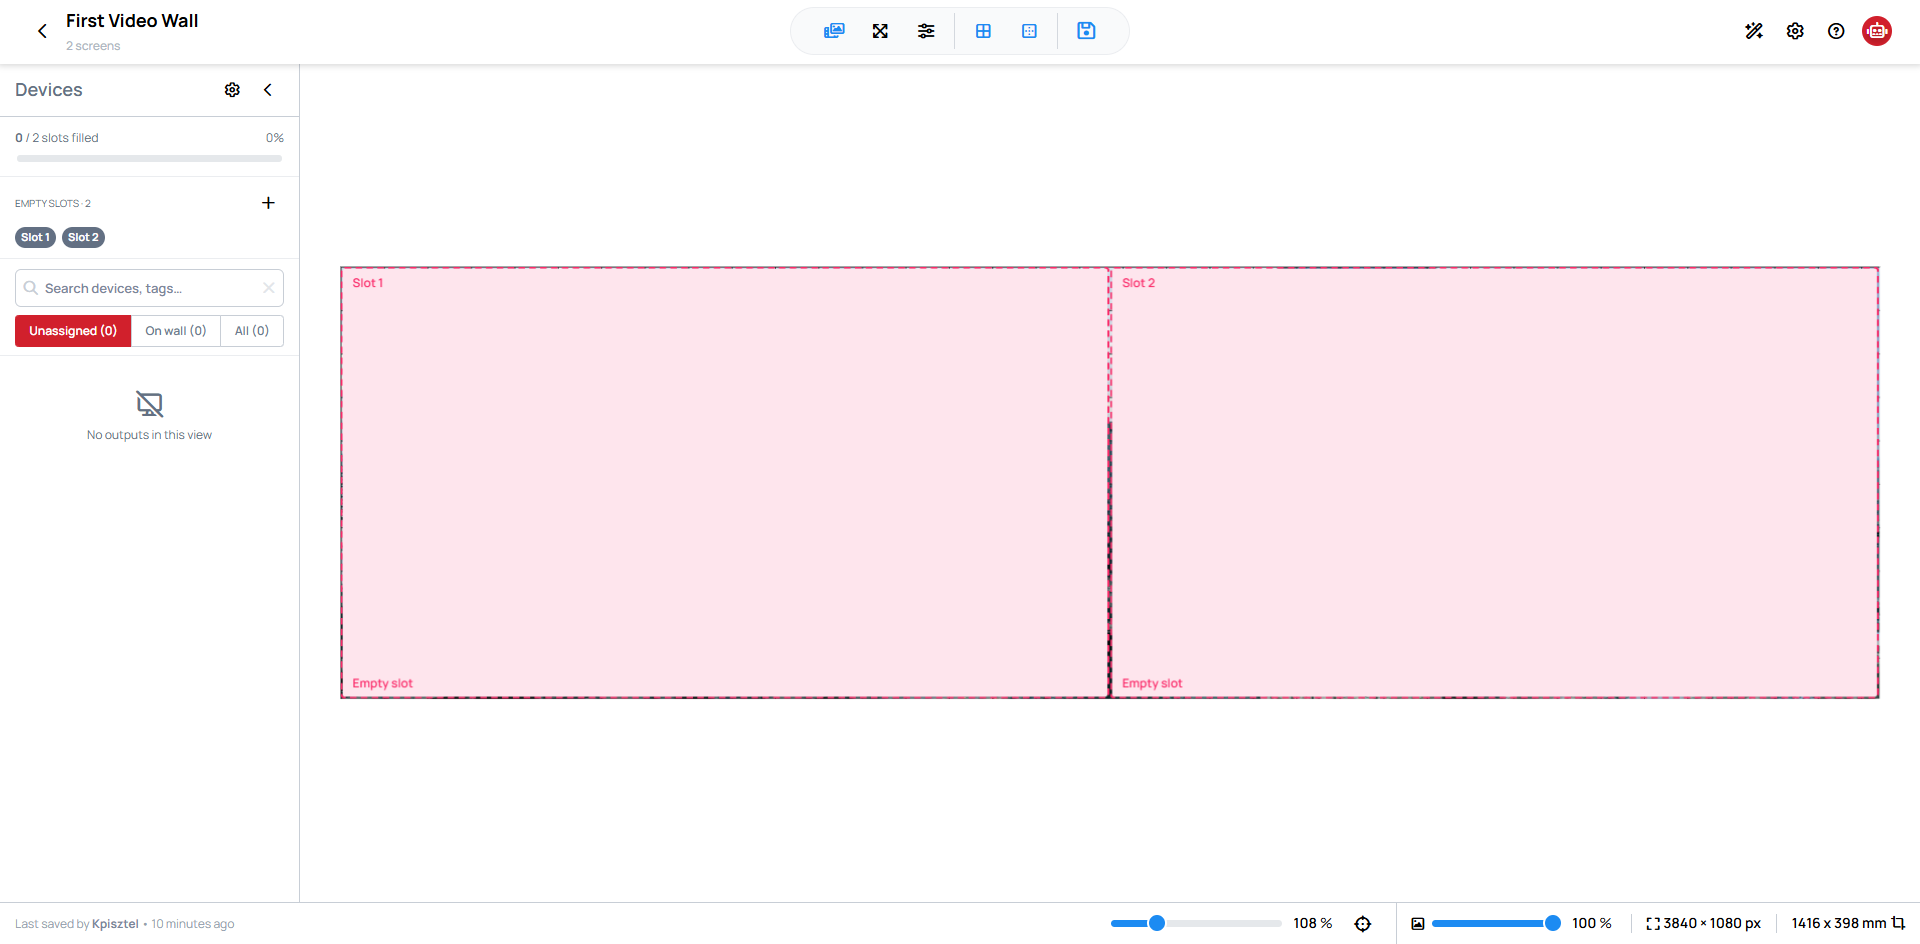Open the red robot avatar menu
This screenshot has height=944, width=1920.
1877,31
